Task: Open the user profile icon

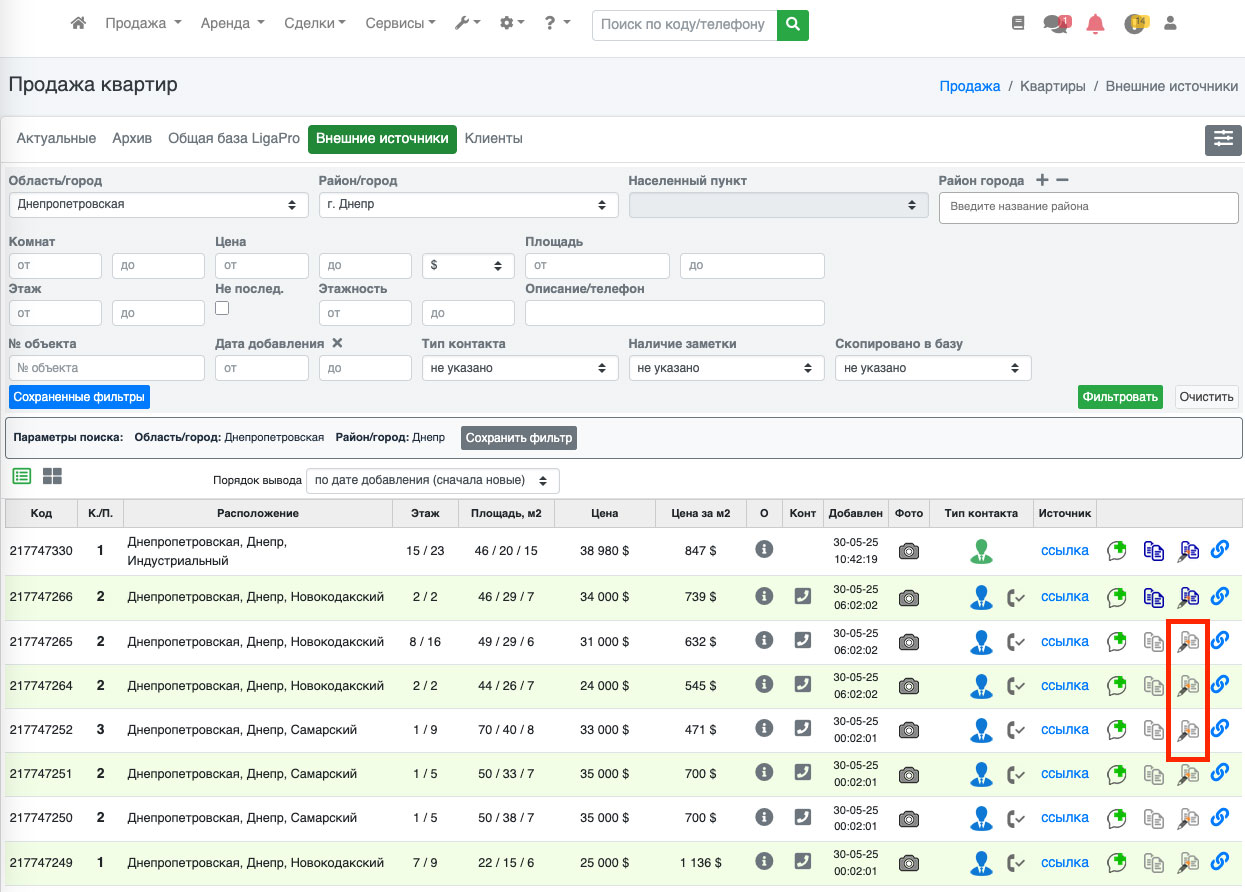Action: 1170,23
